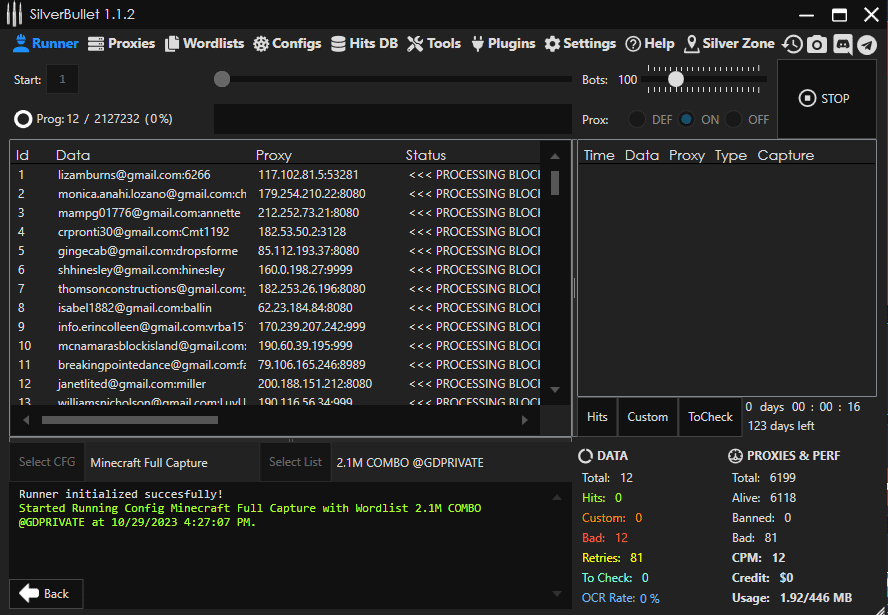Click the Telegram paper plane icon

[867, 44]
